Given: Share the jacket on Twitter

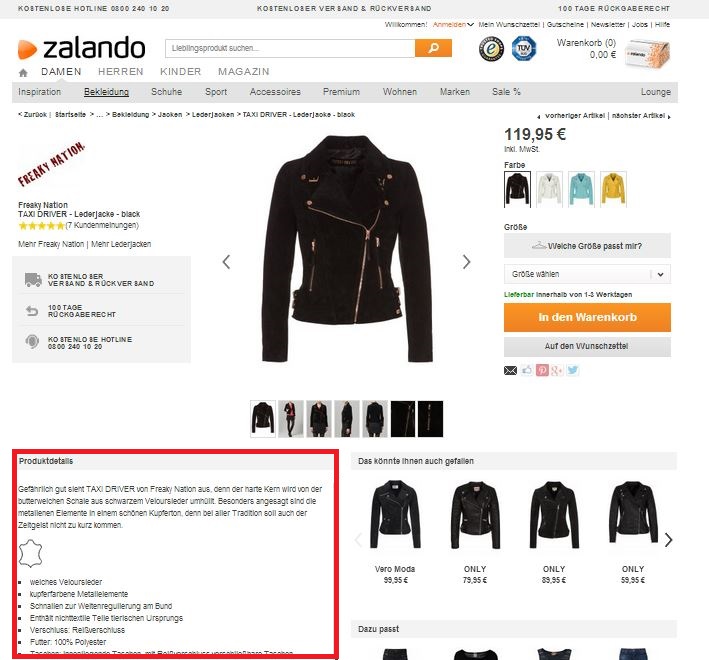Looking at the screenshot, I should (572, 370).
